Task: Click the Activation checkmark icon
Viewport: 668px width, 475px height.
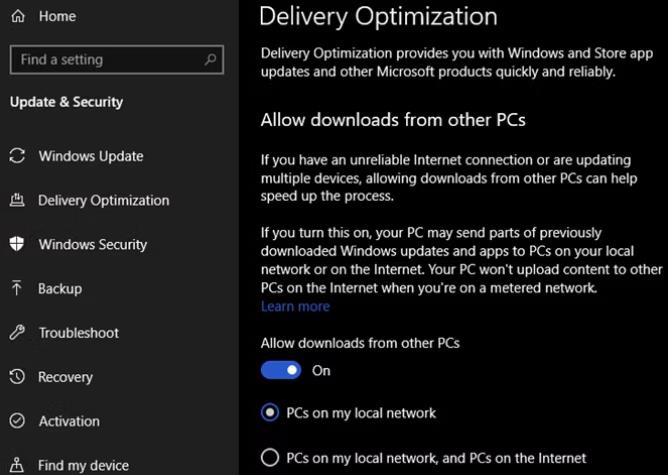Action: click(17, 421)
